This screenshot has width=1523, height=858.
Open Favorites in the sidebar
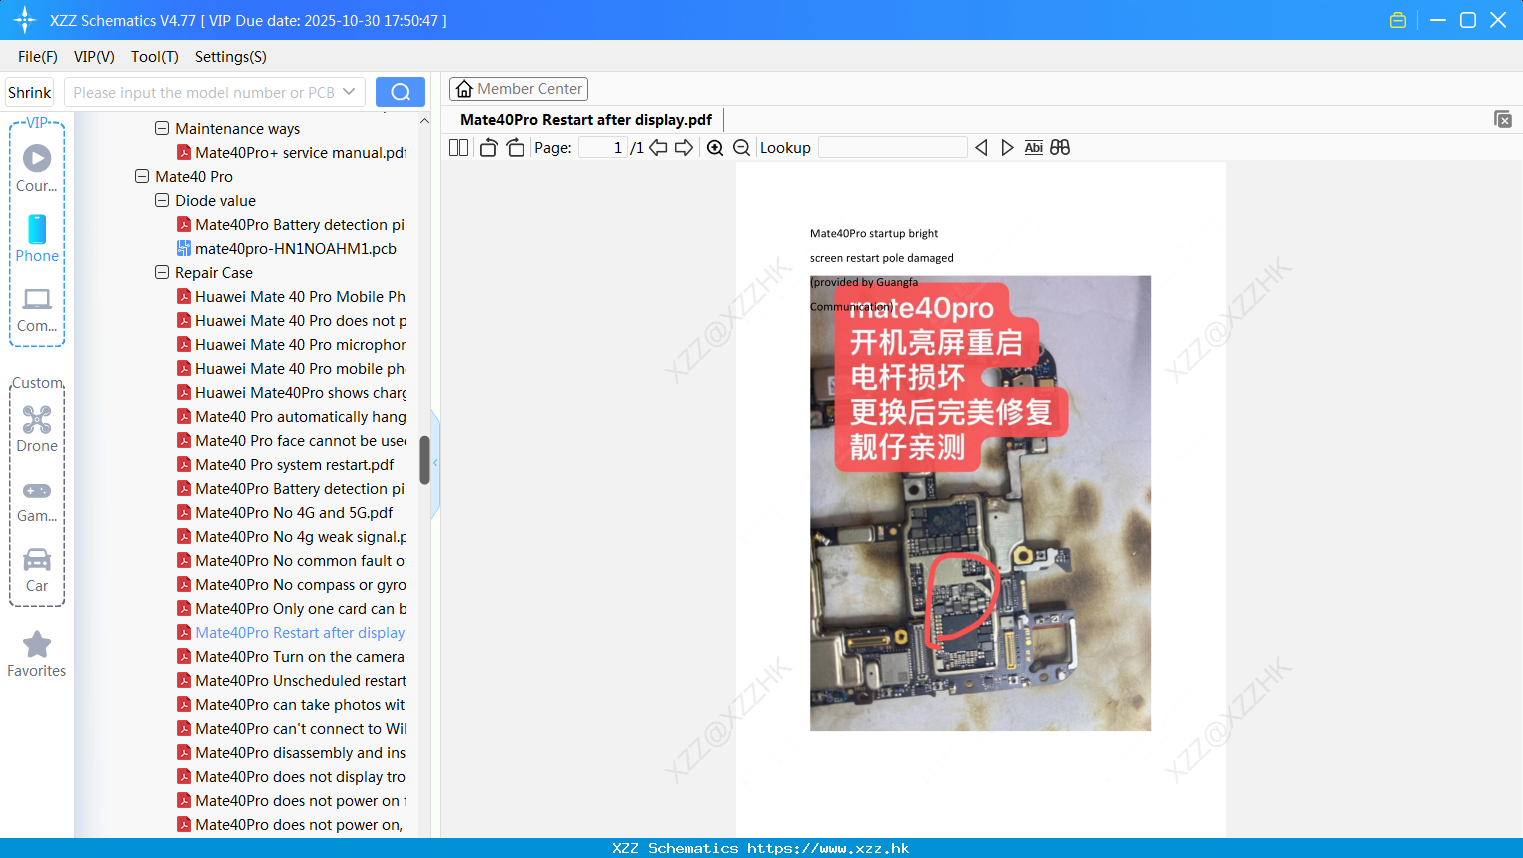tap(37, 654)
